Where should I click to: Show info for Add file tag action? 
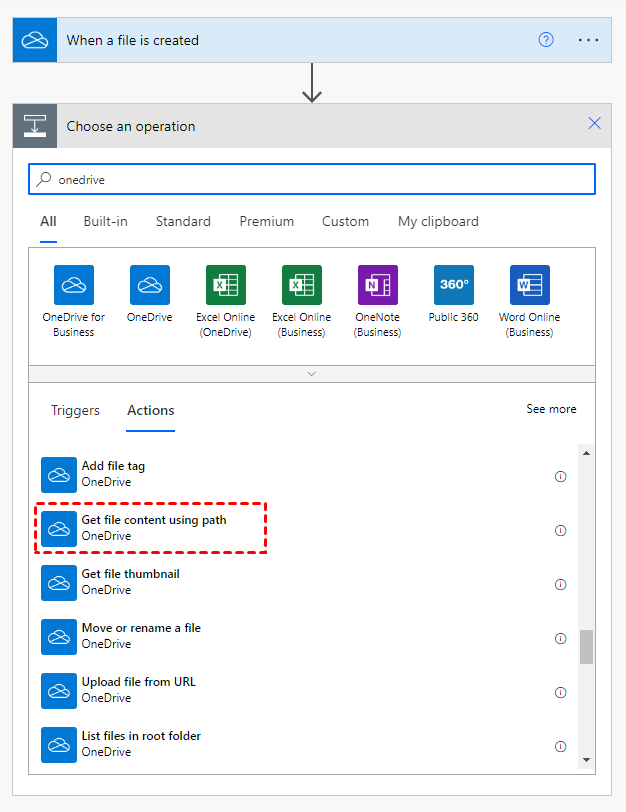560,476
